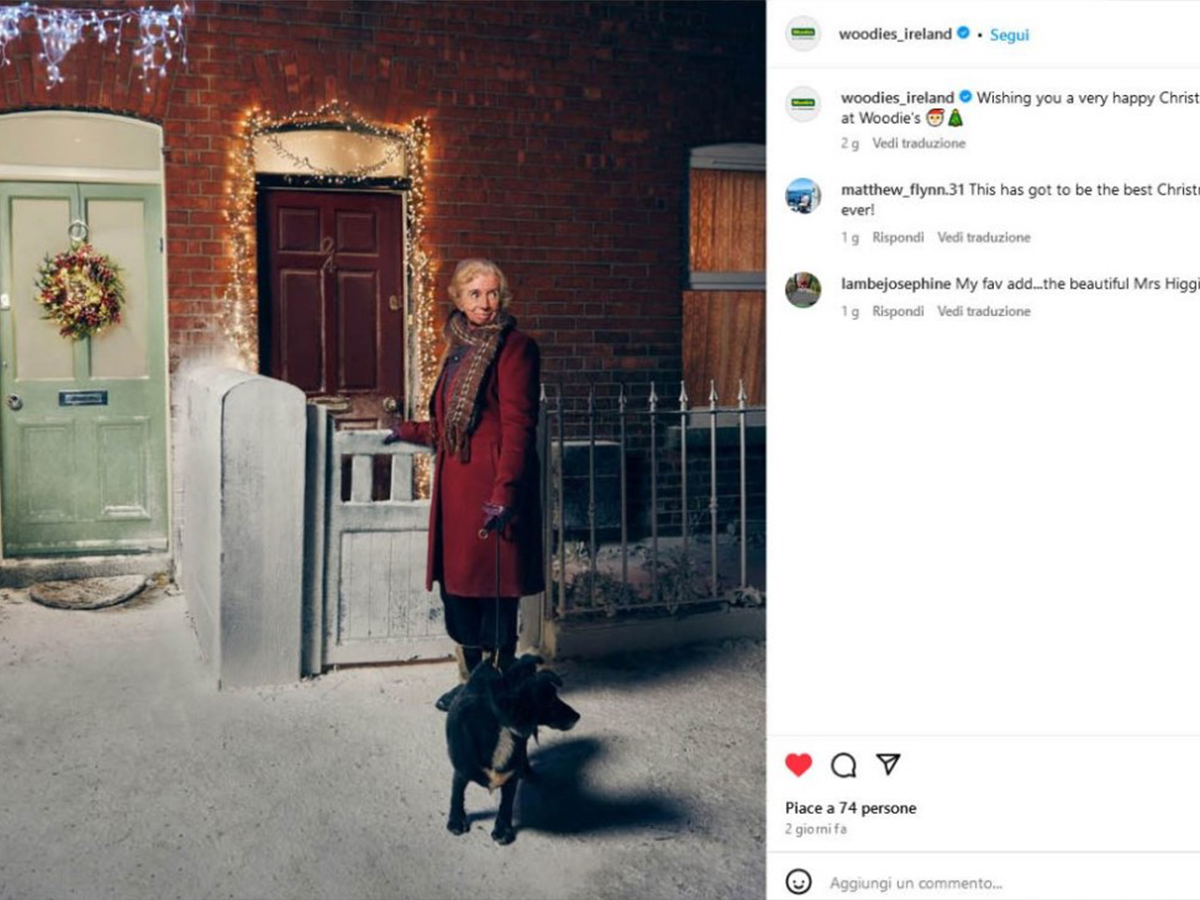The image size is (1200, 900).
Task: Translate caption with Vedi traduzione
Action: tap(919, 143)
